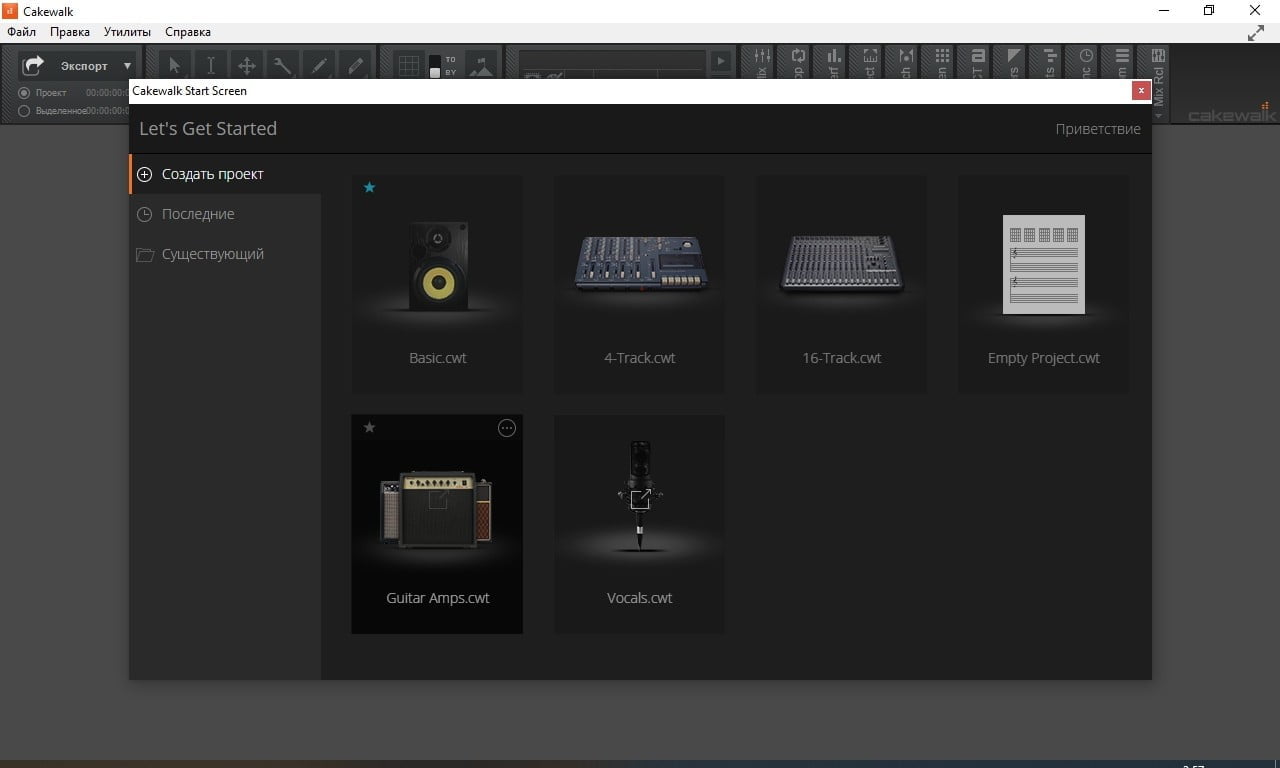The height and width of the screenshot is (768, 1280).
Task: Click the Markers module triangle icon
Action: [x=1014, y=56]
